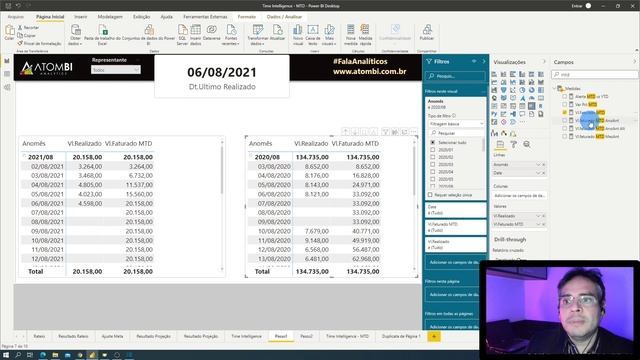Open the Representante slicer dropdown
Viewport: 640px width, 360px height.
coord(116,70)
